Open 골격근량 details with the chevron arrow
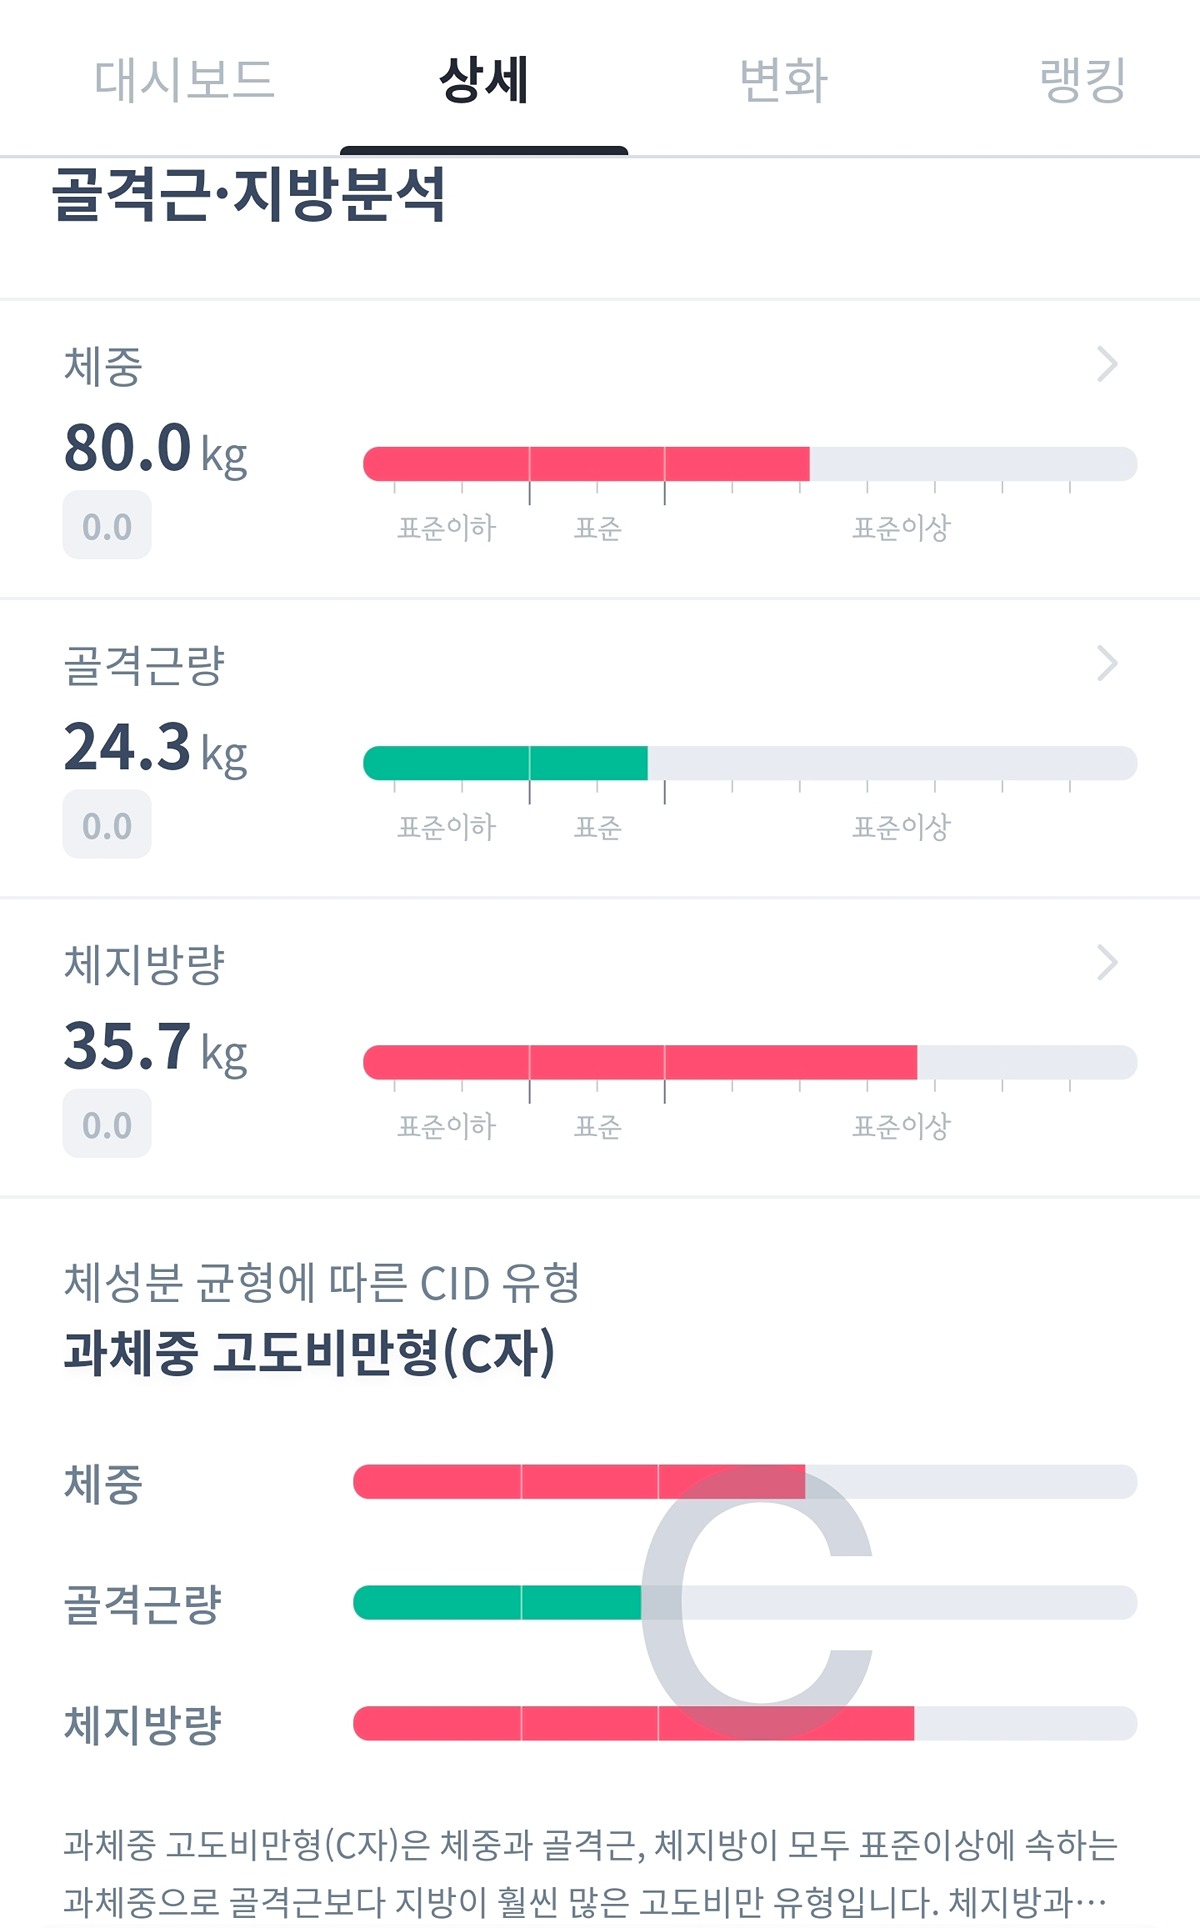1200x1928 pixels. tap(1107, 663)
